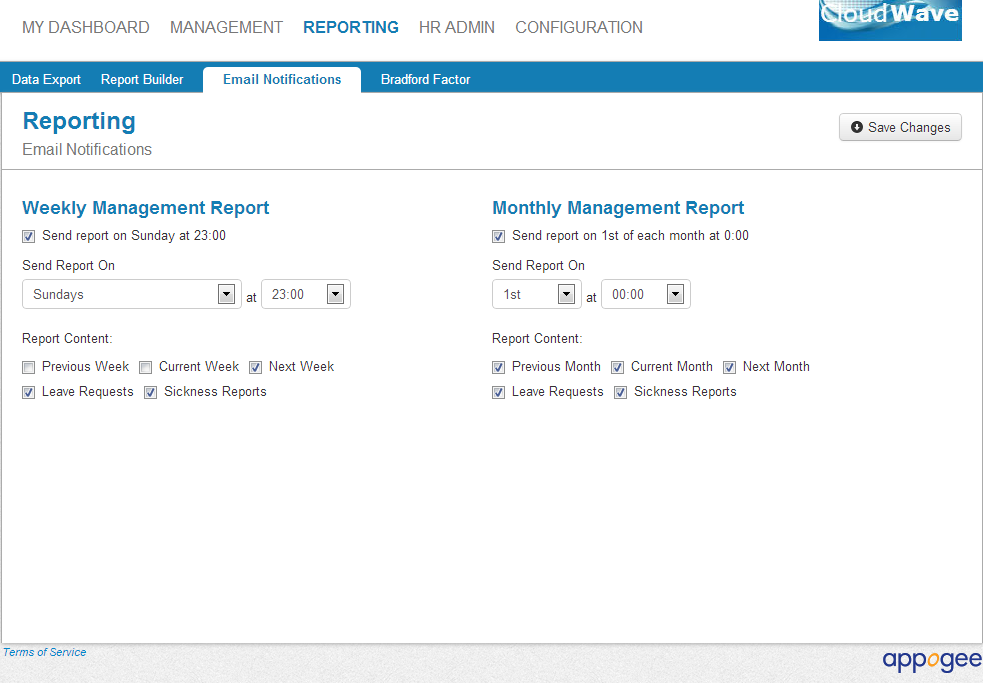
Task: Open the Terms of Service link
Action: [x=44, y=652]
